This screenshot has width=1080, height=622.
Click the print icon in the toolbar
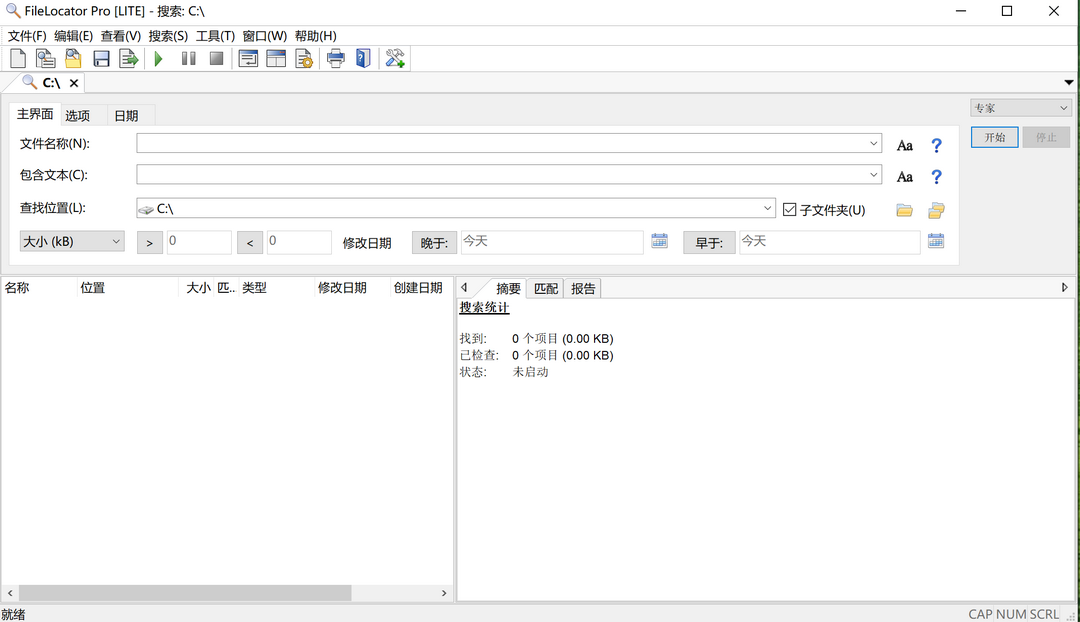click(336, 59)
